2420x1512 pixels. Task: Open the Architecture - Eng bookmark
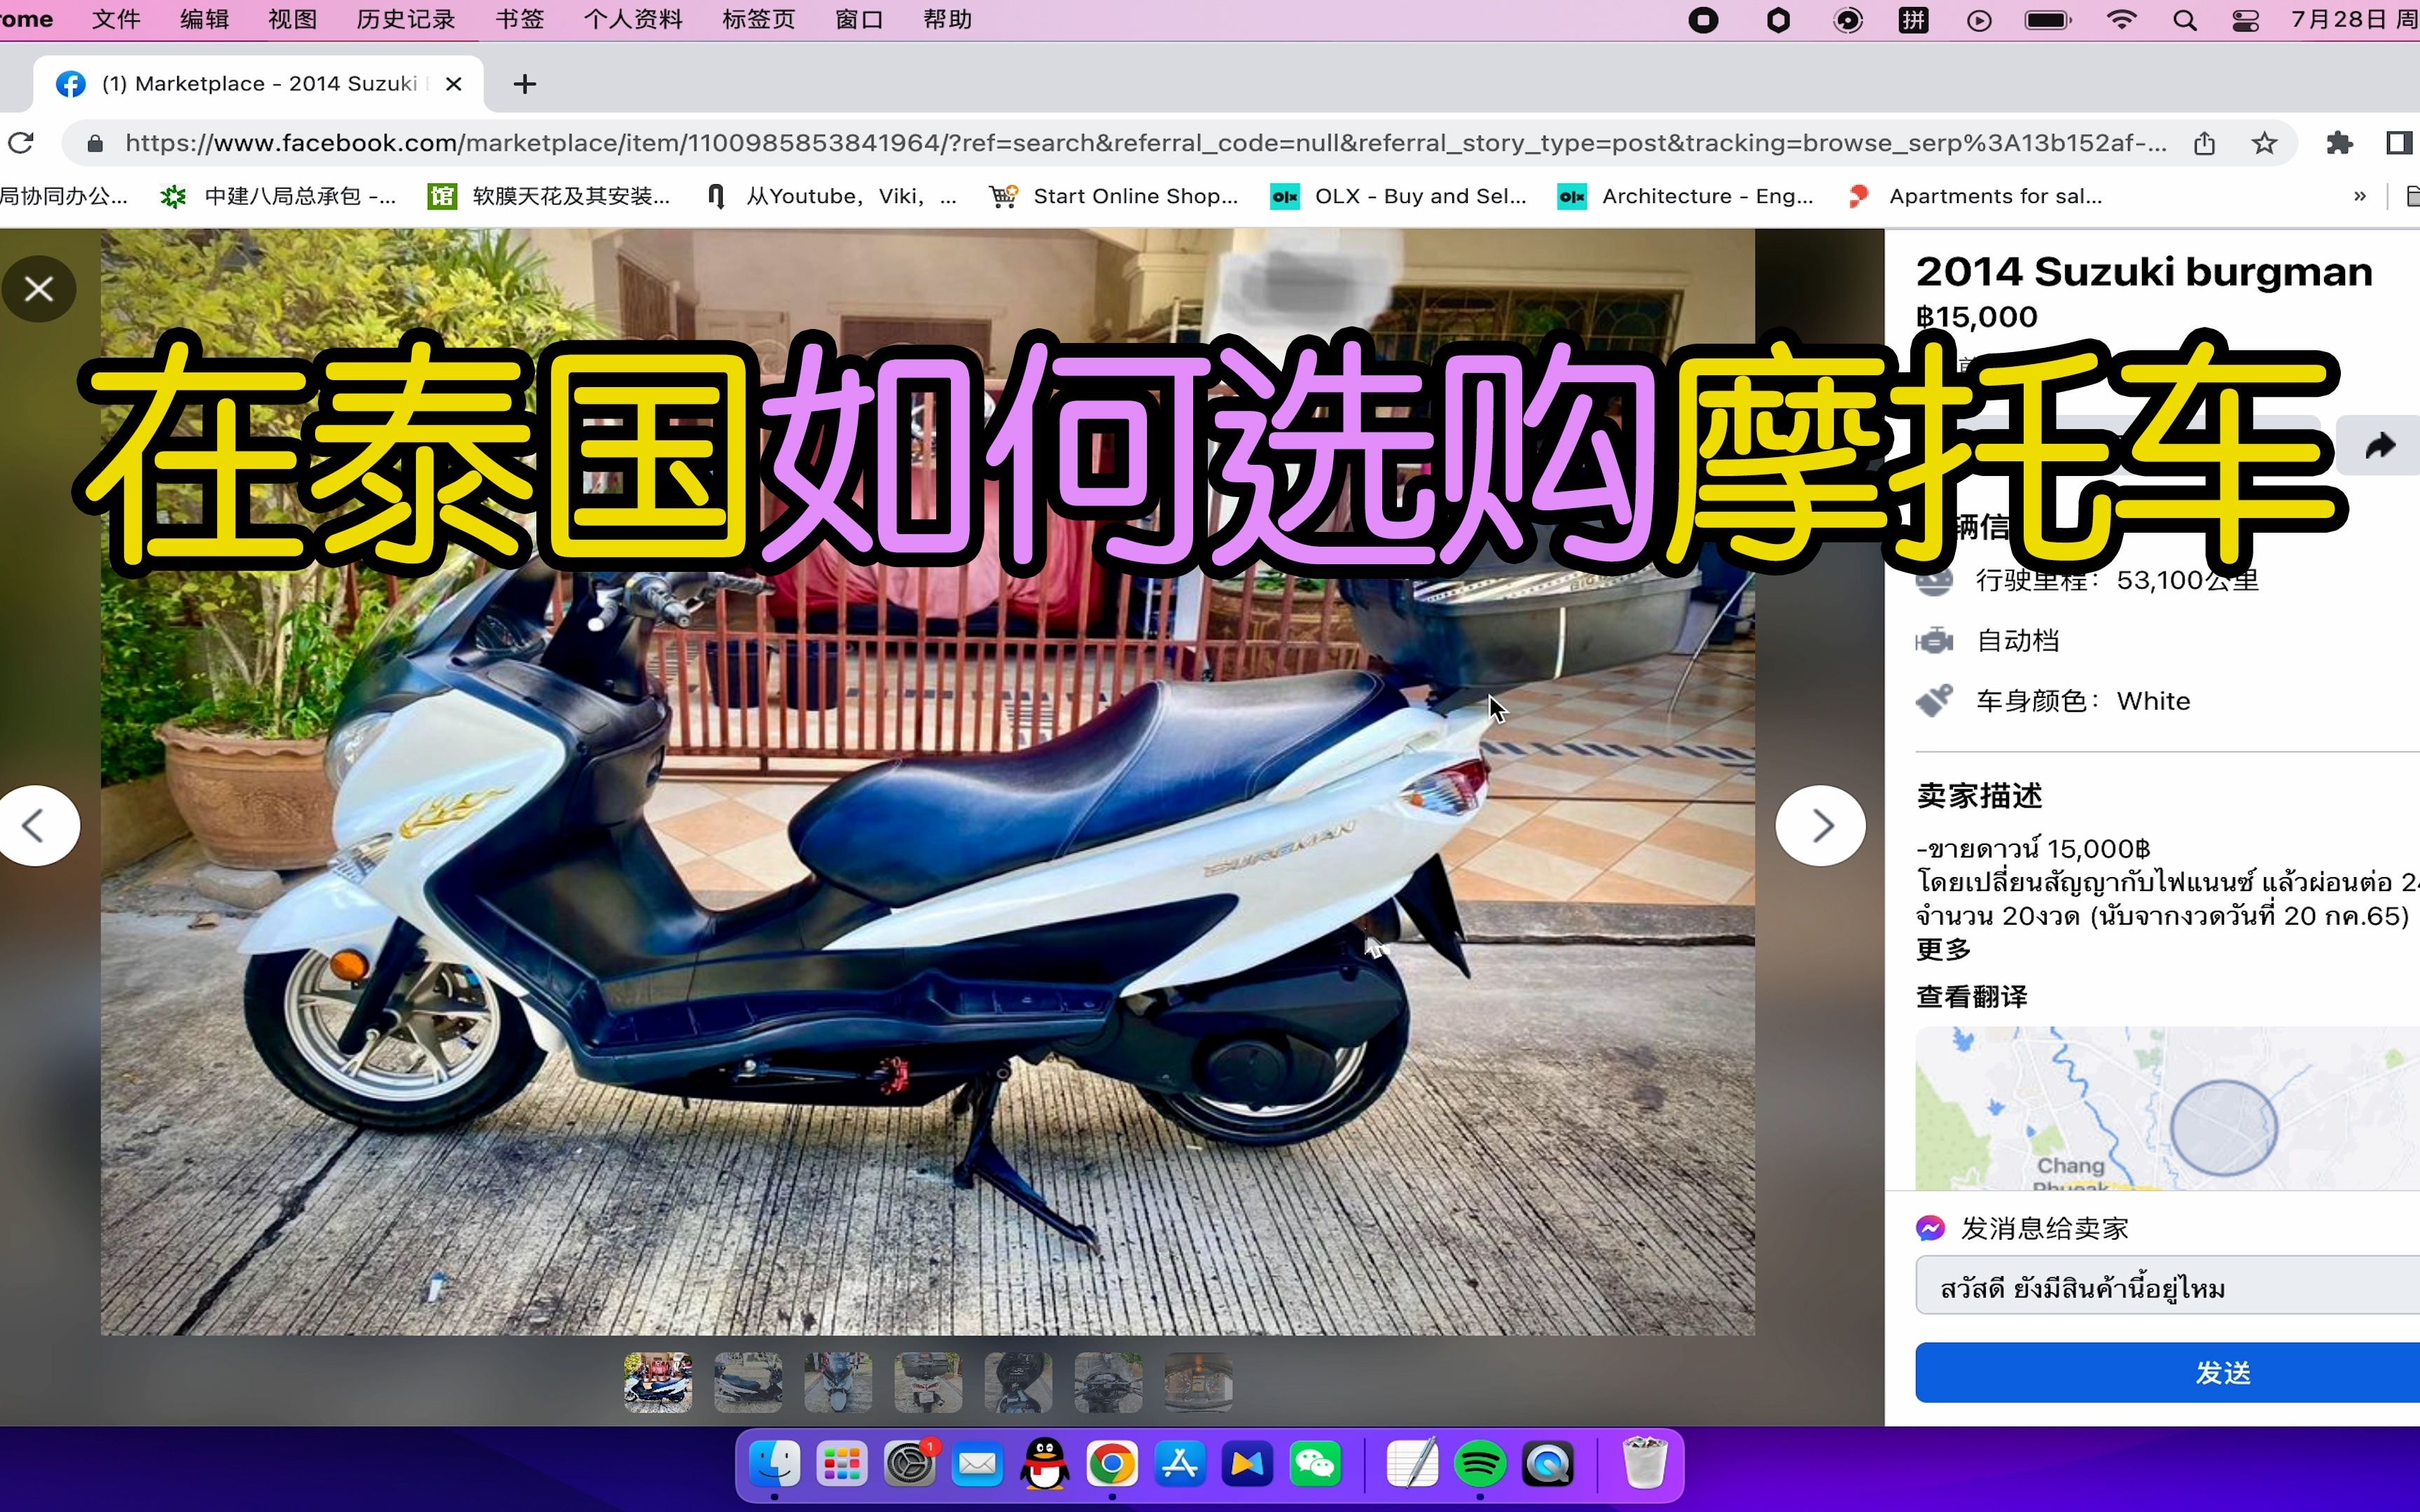(1686, 196)
